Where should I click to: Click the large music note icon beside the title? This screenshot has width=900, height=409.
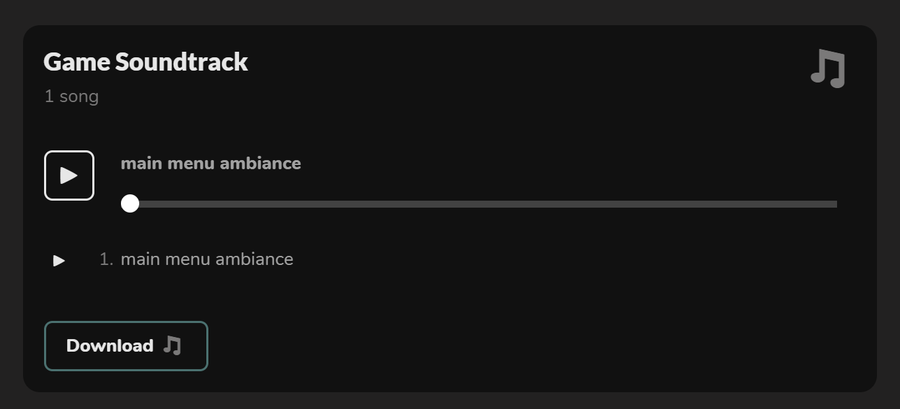pyautogui.click(x=828, y=69)
